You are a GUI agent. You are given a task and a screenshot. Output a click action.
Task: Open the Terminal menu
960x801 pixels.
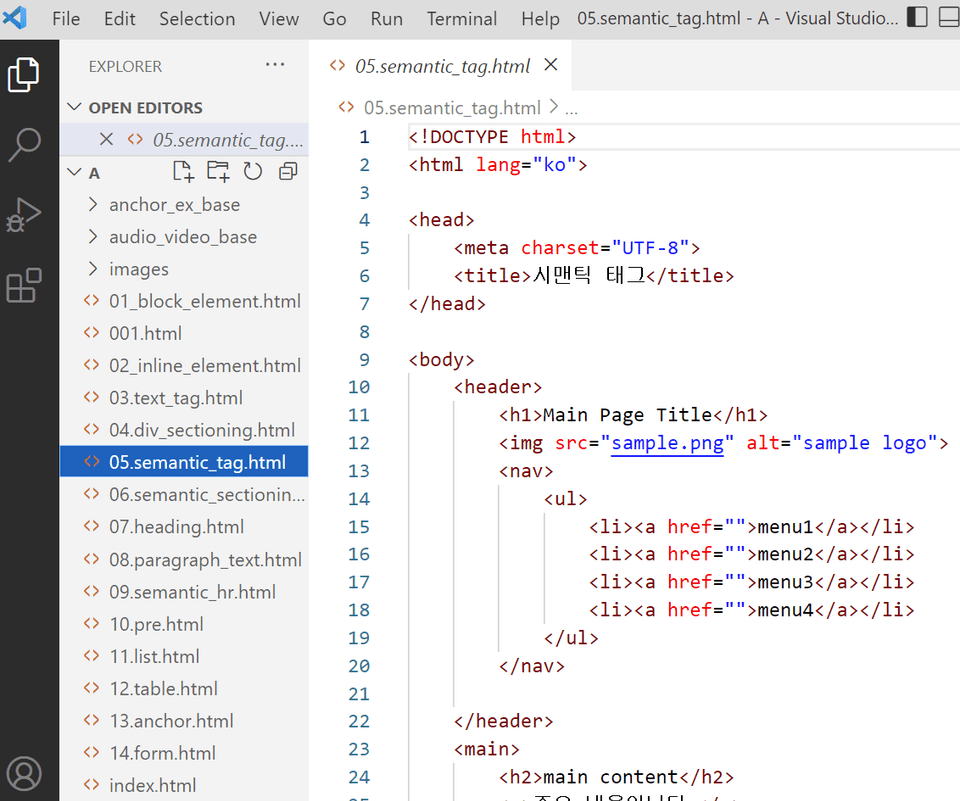(x=461, y=19)
